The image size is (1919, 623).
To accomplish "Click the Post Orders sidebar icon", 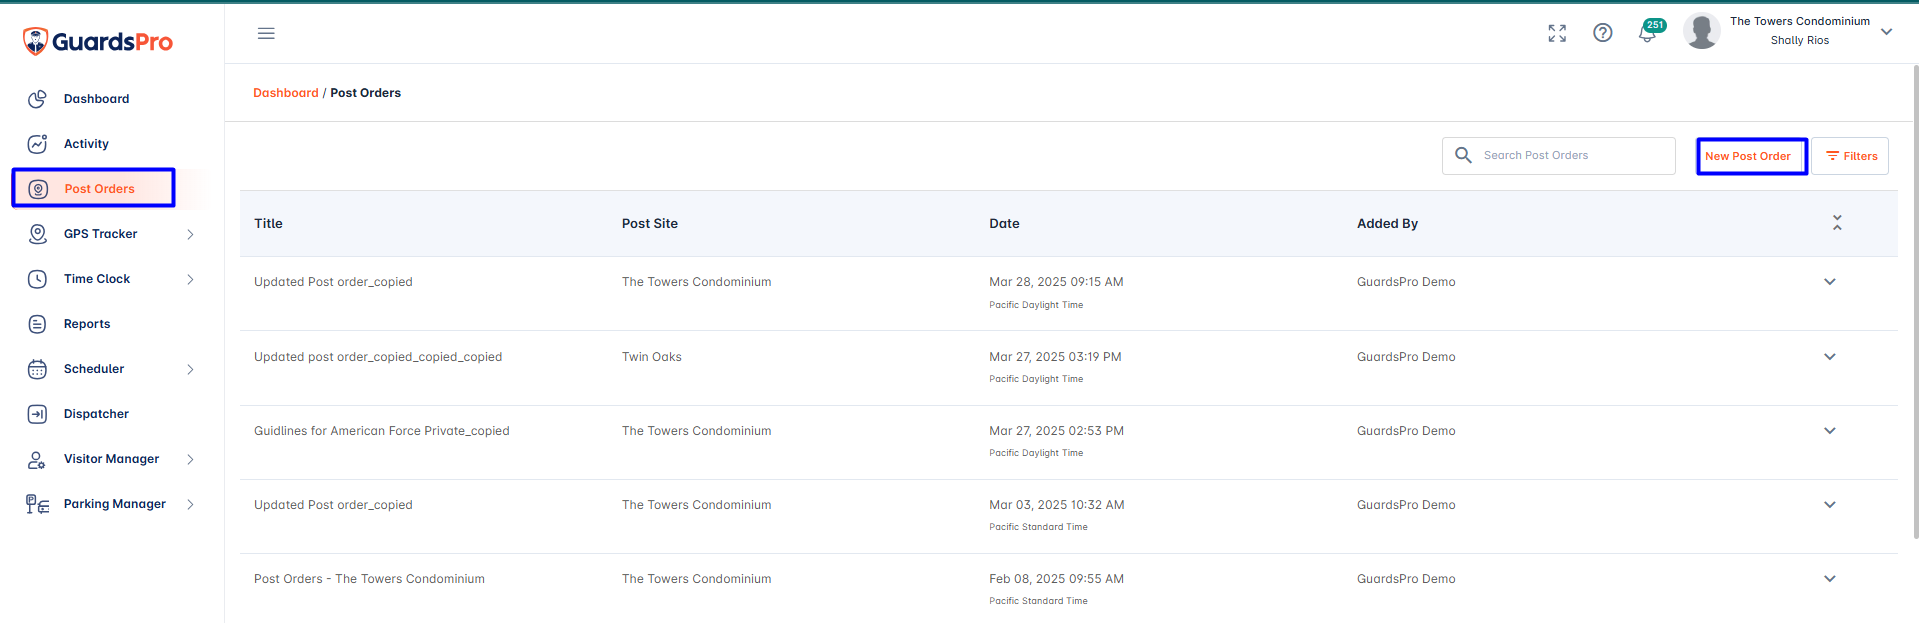I will pos(38,189).
